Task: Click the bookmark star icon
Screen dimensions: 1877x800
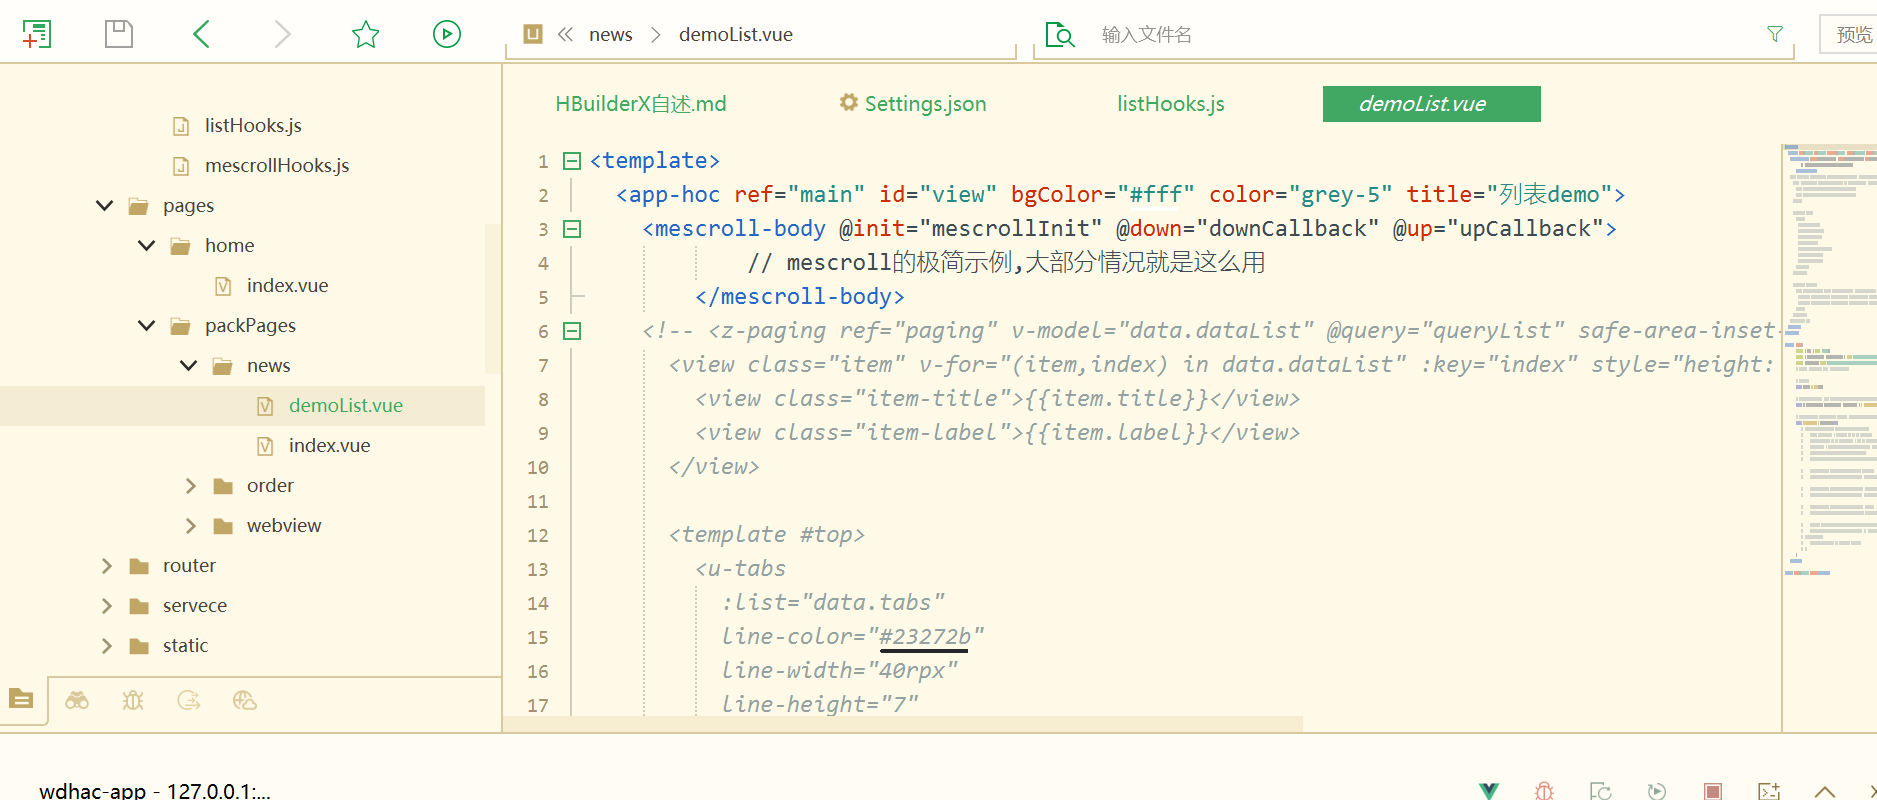Action: coord(366,34)
